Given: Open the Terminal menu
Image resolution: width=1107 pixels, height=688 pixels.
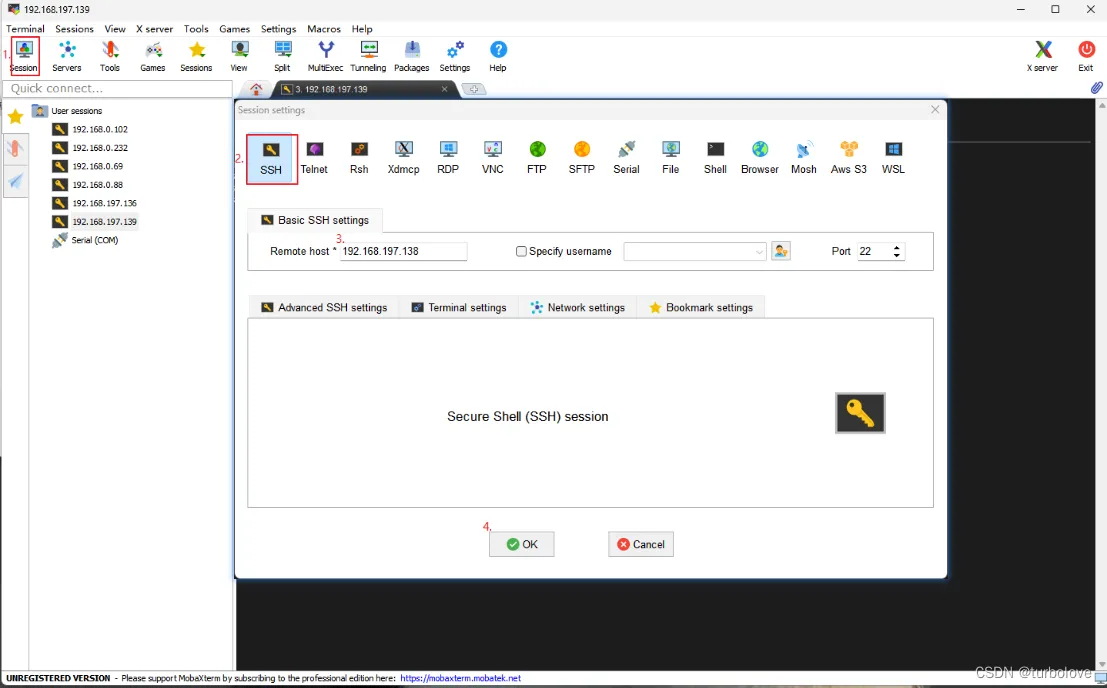Looking at the screenshot, I should tap(25, 29).
